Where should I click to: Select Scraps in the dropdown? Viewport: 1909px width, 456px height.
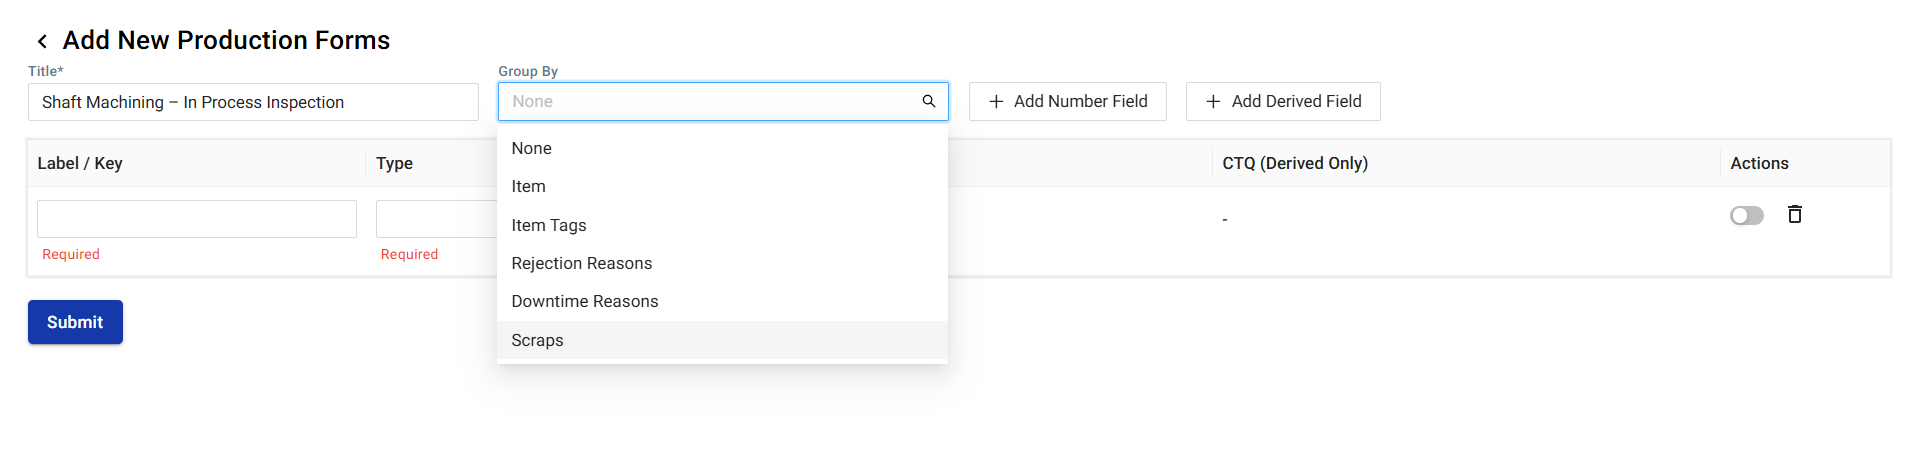[x=538, y=340]
